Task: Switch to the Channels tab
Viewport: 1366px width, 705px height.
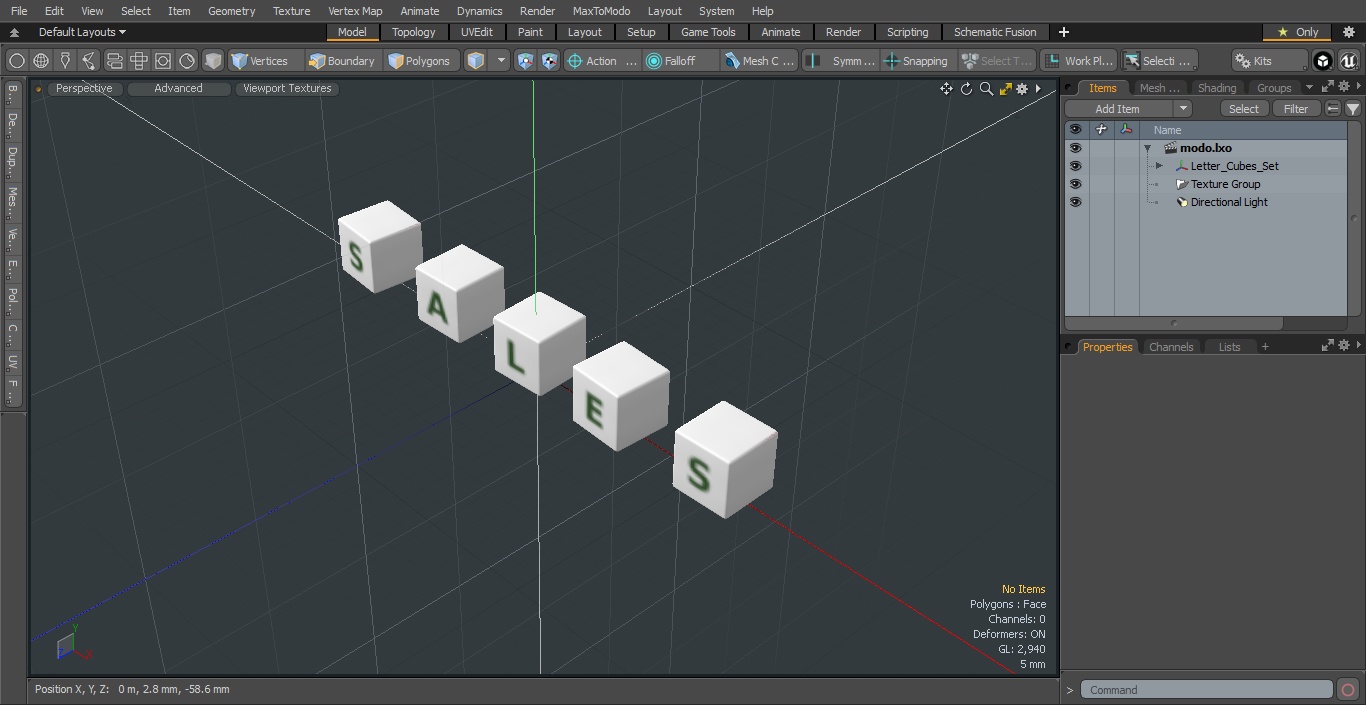Action: pos(1171,347)
